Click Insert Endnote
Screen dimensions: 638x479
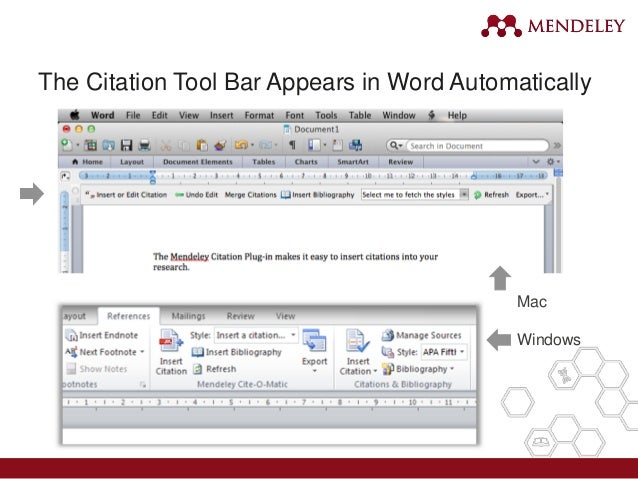pyautogui.click(x=102, y=335)
